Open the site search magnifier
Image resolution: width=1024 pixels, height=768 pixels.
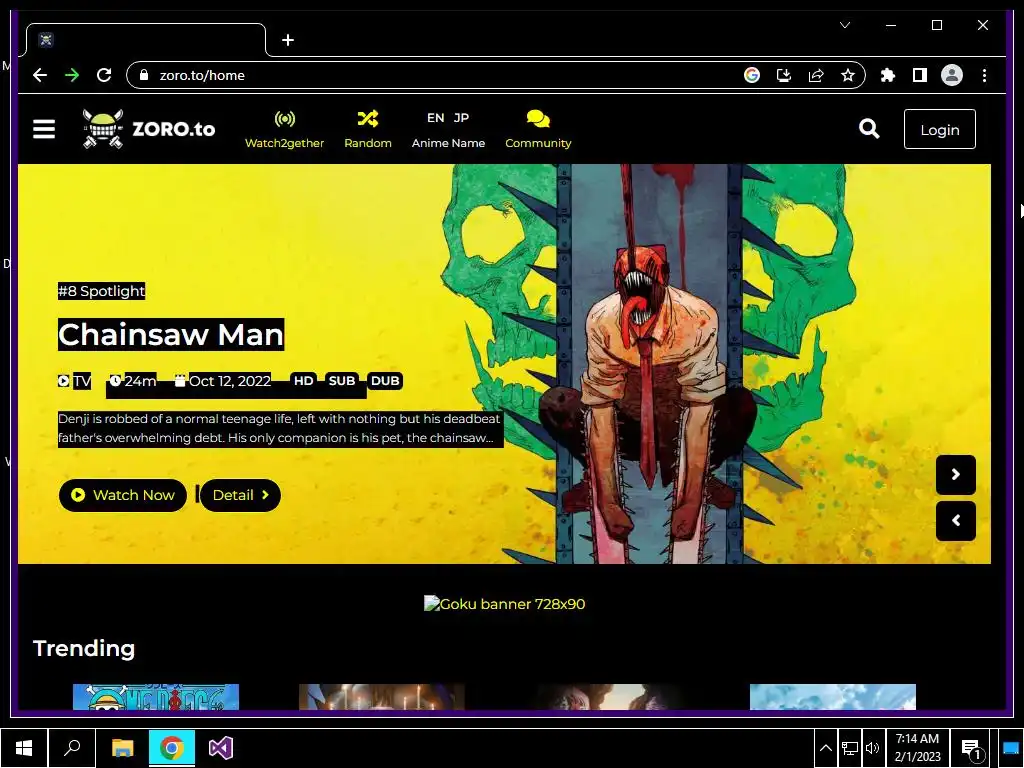(x=869, y=129)
